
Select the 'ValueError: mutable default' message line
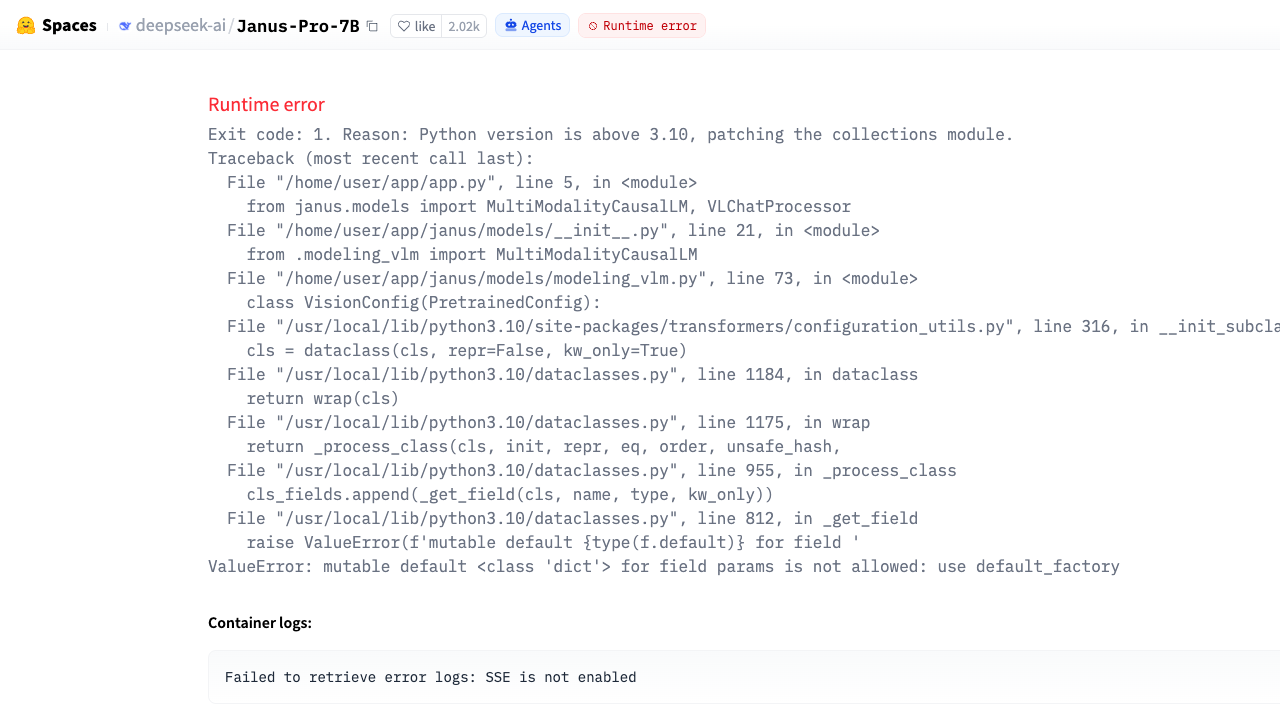click(x=664, y=567)
